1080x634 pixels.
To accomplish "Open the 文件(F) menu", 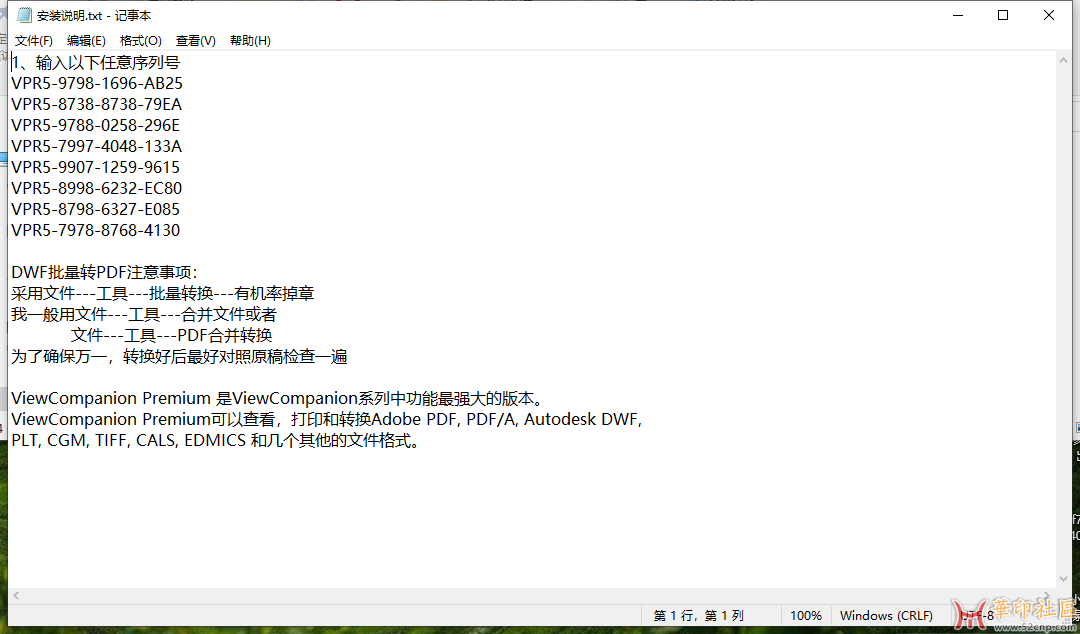I will tap(34, 41).
